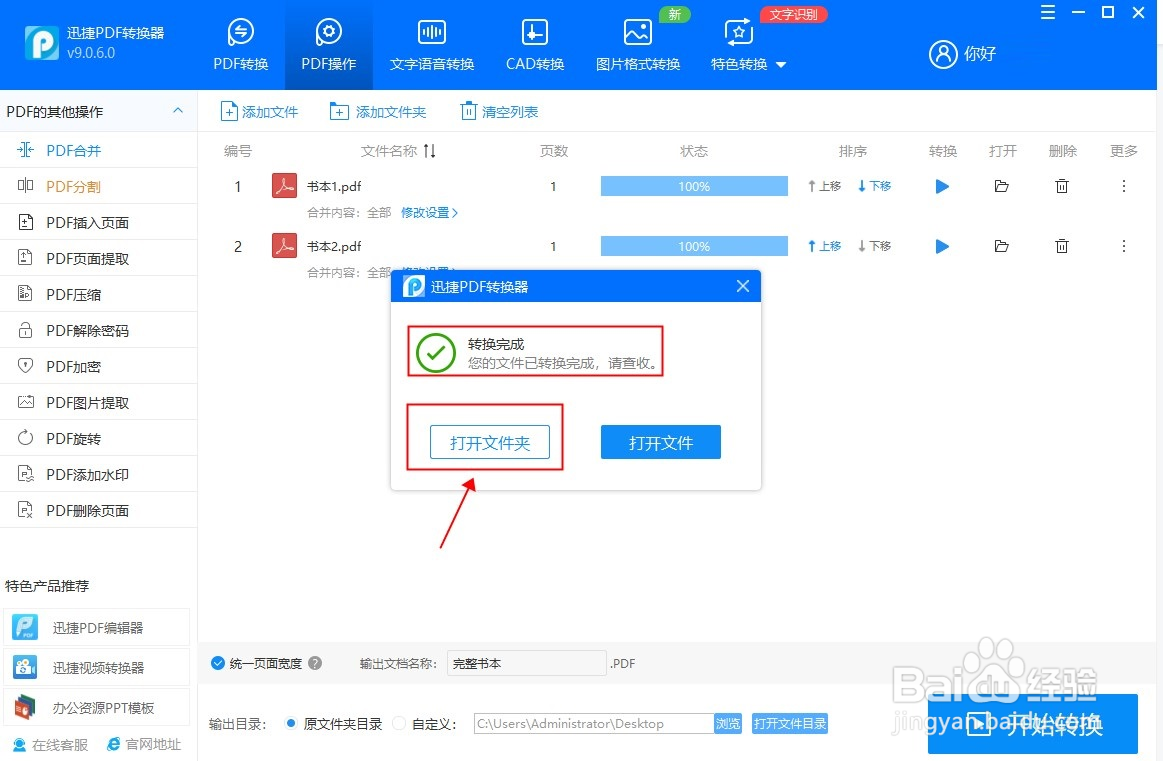Click 官网地址 link
The height and width of the screenshot is (761, 1163).
click(x=144, y=744)
